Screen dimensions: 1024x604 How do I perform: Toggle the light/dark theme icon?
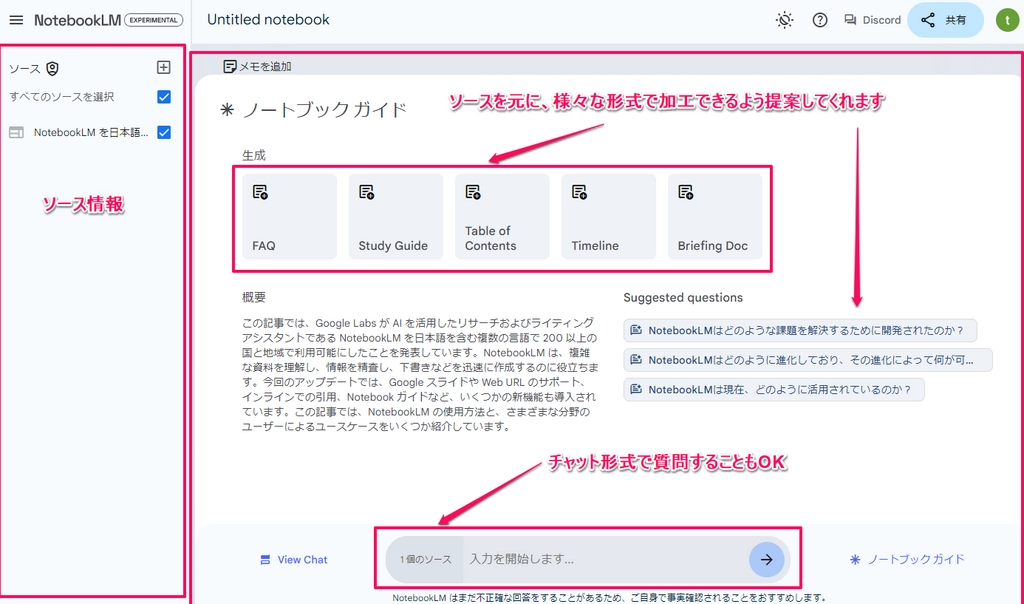pos(784,20)
